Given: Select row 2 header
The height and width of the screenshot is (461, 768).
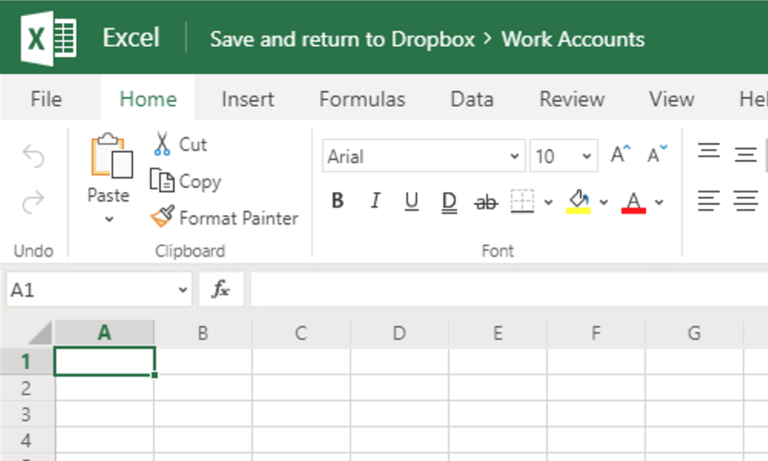Looking at the screenshot, I should (26, 388).
